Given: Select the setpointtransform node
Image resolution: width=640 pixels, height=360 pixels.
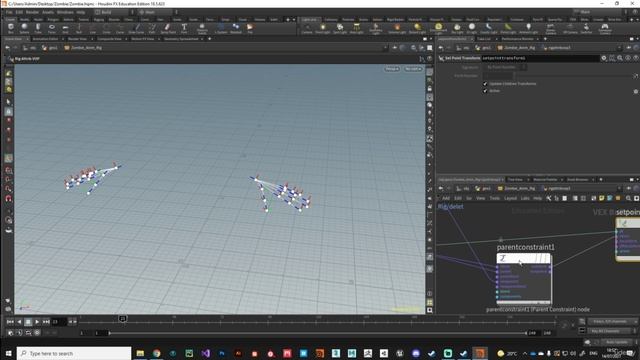Looking at the screenshot, I should (628, 239).
